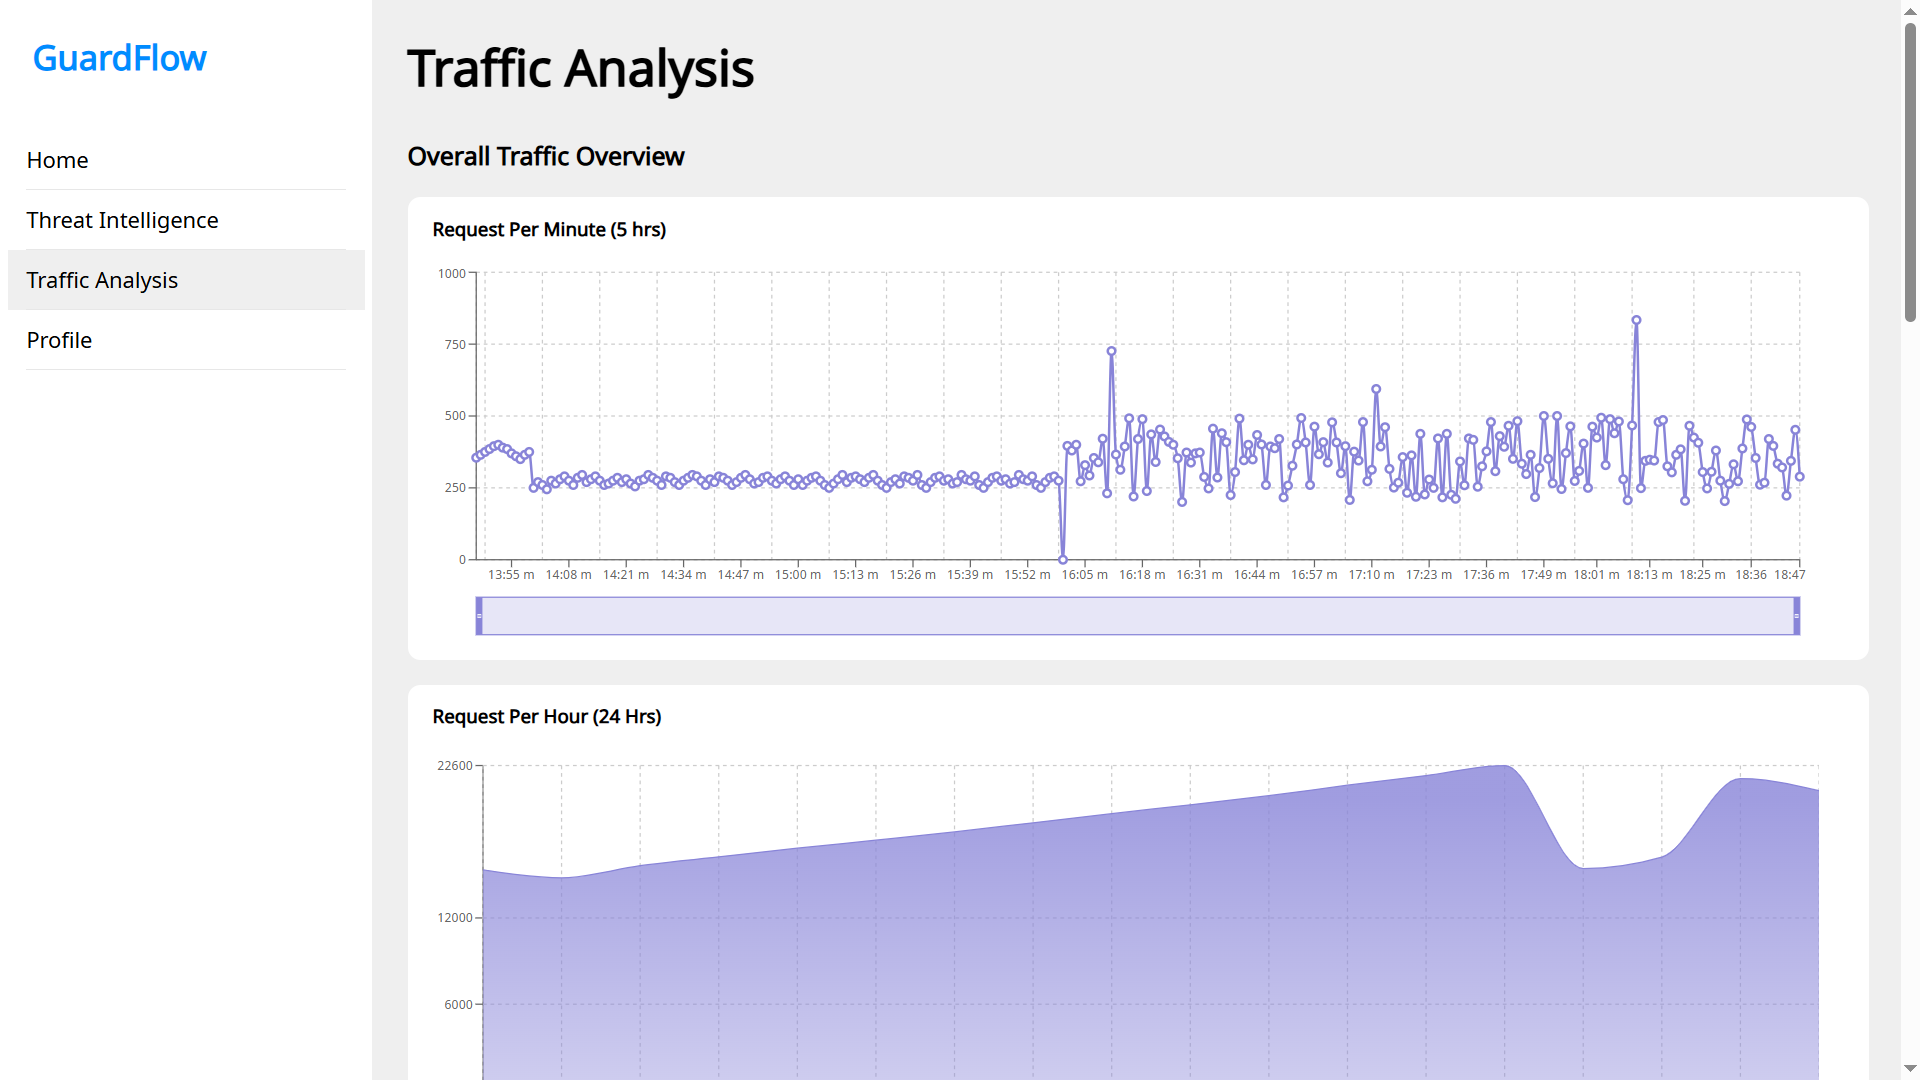This screenshot has width=1920, height=1080.
Task: Click the middle of the range brush bar
Action: point(1137,616)
